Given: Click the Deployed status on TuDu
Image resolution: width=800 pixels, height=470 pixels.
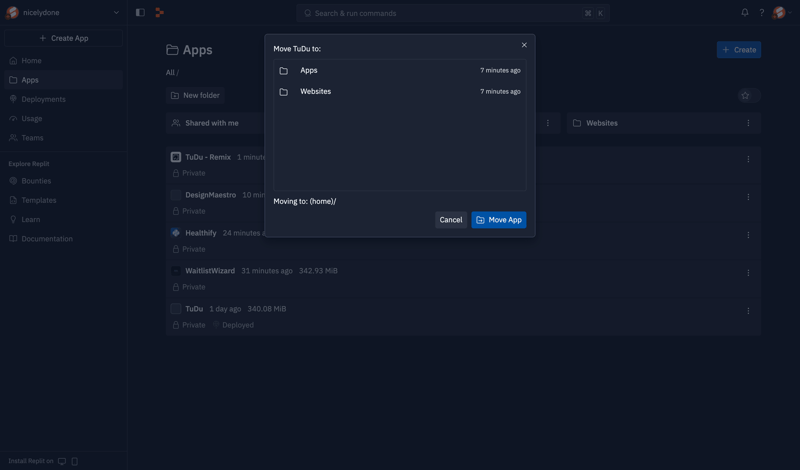Looking at the screenshot, I should [233, 325].
